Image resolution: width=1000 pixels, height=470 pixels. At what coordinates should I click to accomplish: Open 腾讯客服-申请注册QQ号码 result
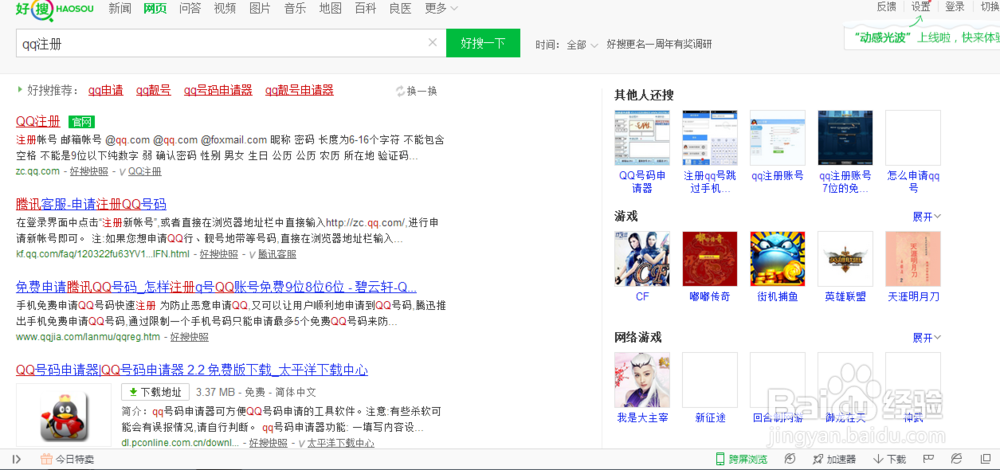[x=91, y=204]
